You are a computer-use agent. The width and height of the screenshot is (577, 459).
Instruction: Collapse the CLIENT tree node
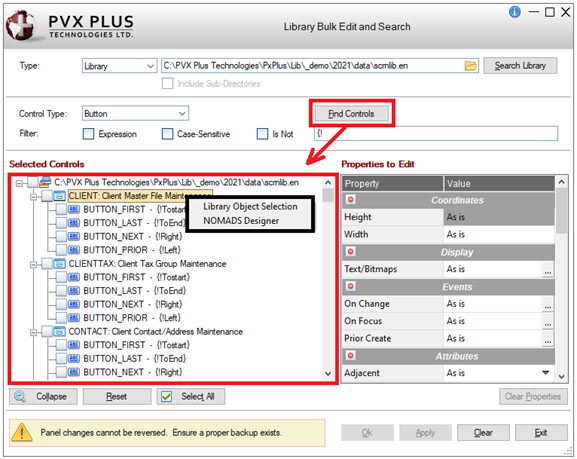[33, 196]
